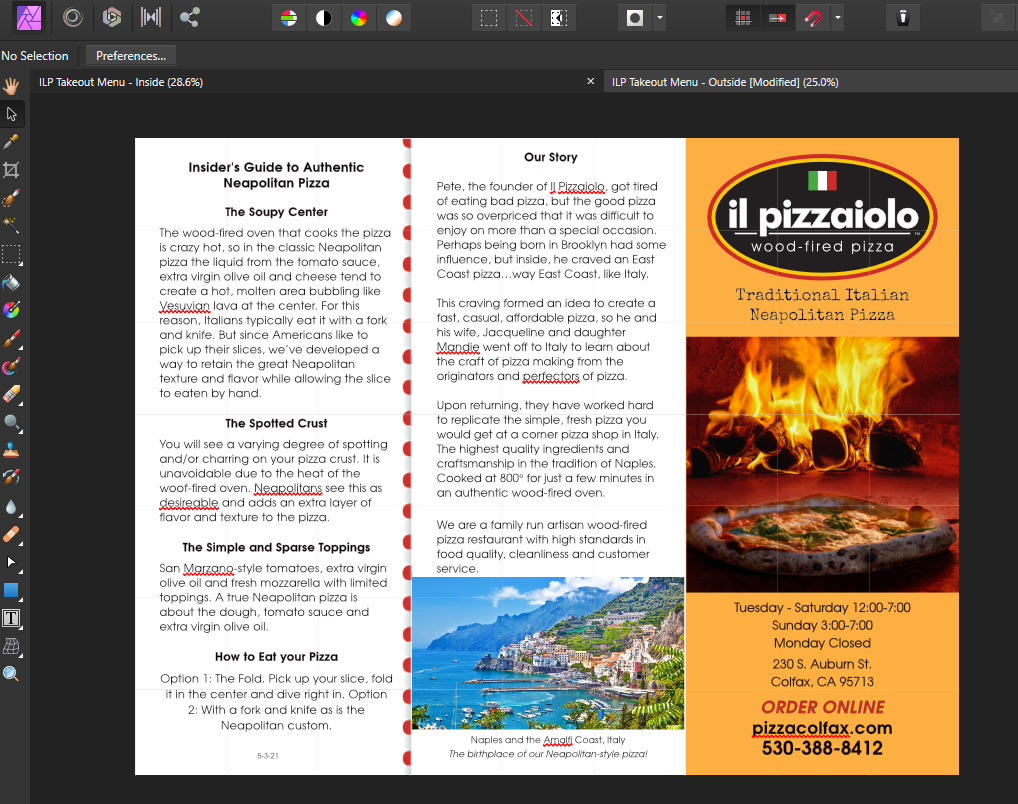Open the Develop persona
Viewport: 1018px width, 804px height.
tap(112, 18)
